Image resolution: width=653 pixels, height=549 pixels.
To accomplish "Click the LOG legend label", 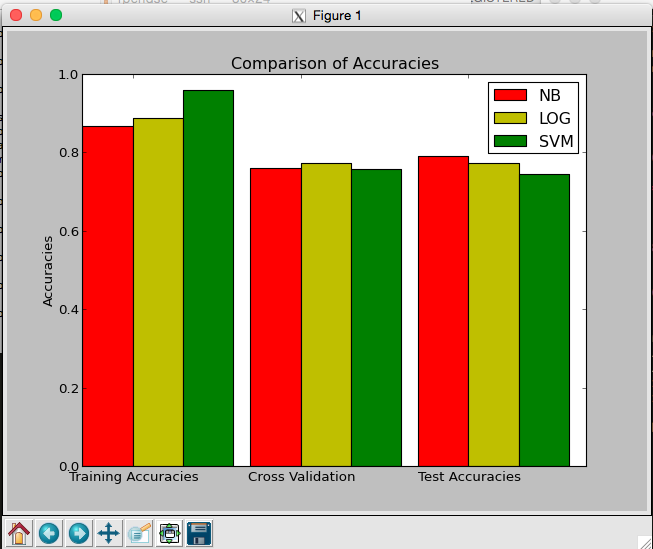I will pos(554,118).
